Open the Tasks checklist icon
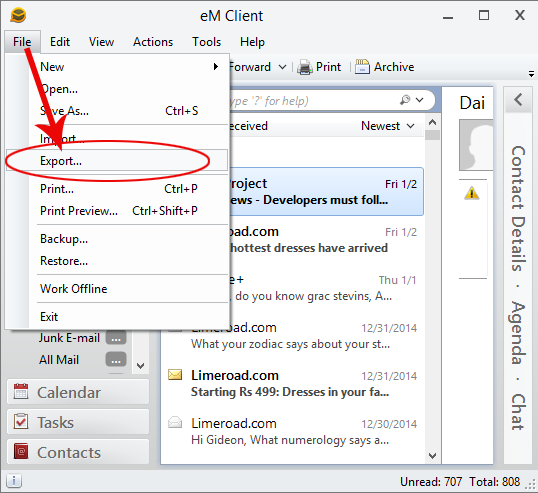This screenshot has height=493, width=538. tap(21, 421)
